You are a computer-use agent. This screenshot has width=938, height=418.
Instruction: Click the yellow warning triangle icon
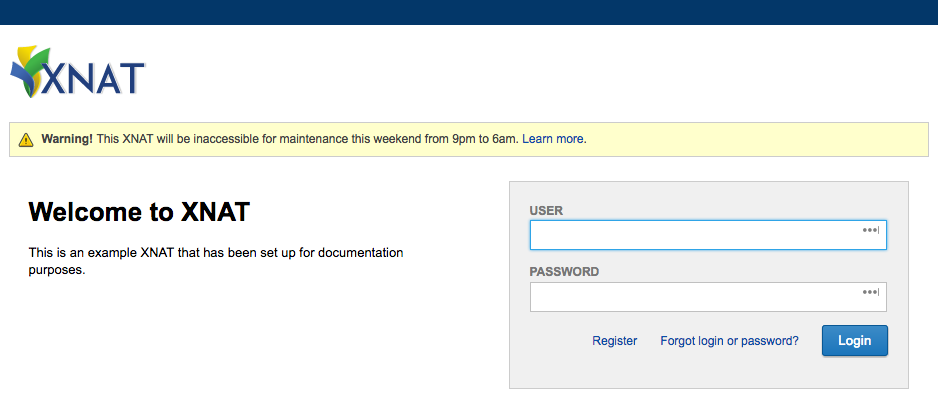pyautogui.click(x=26, y=140)
